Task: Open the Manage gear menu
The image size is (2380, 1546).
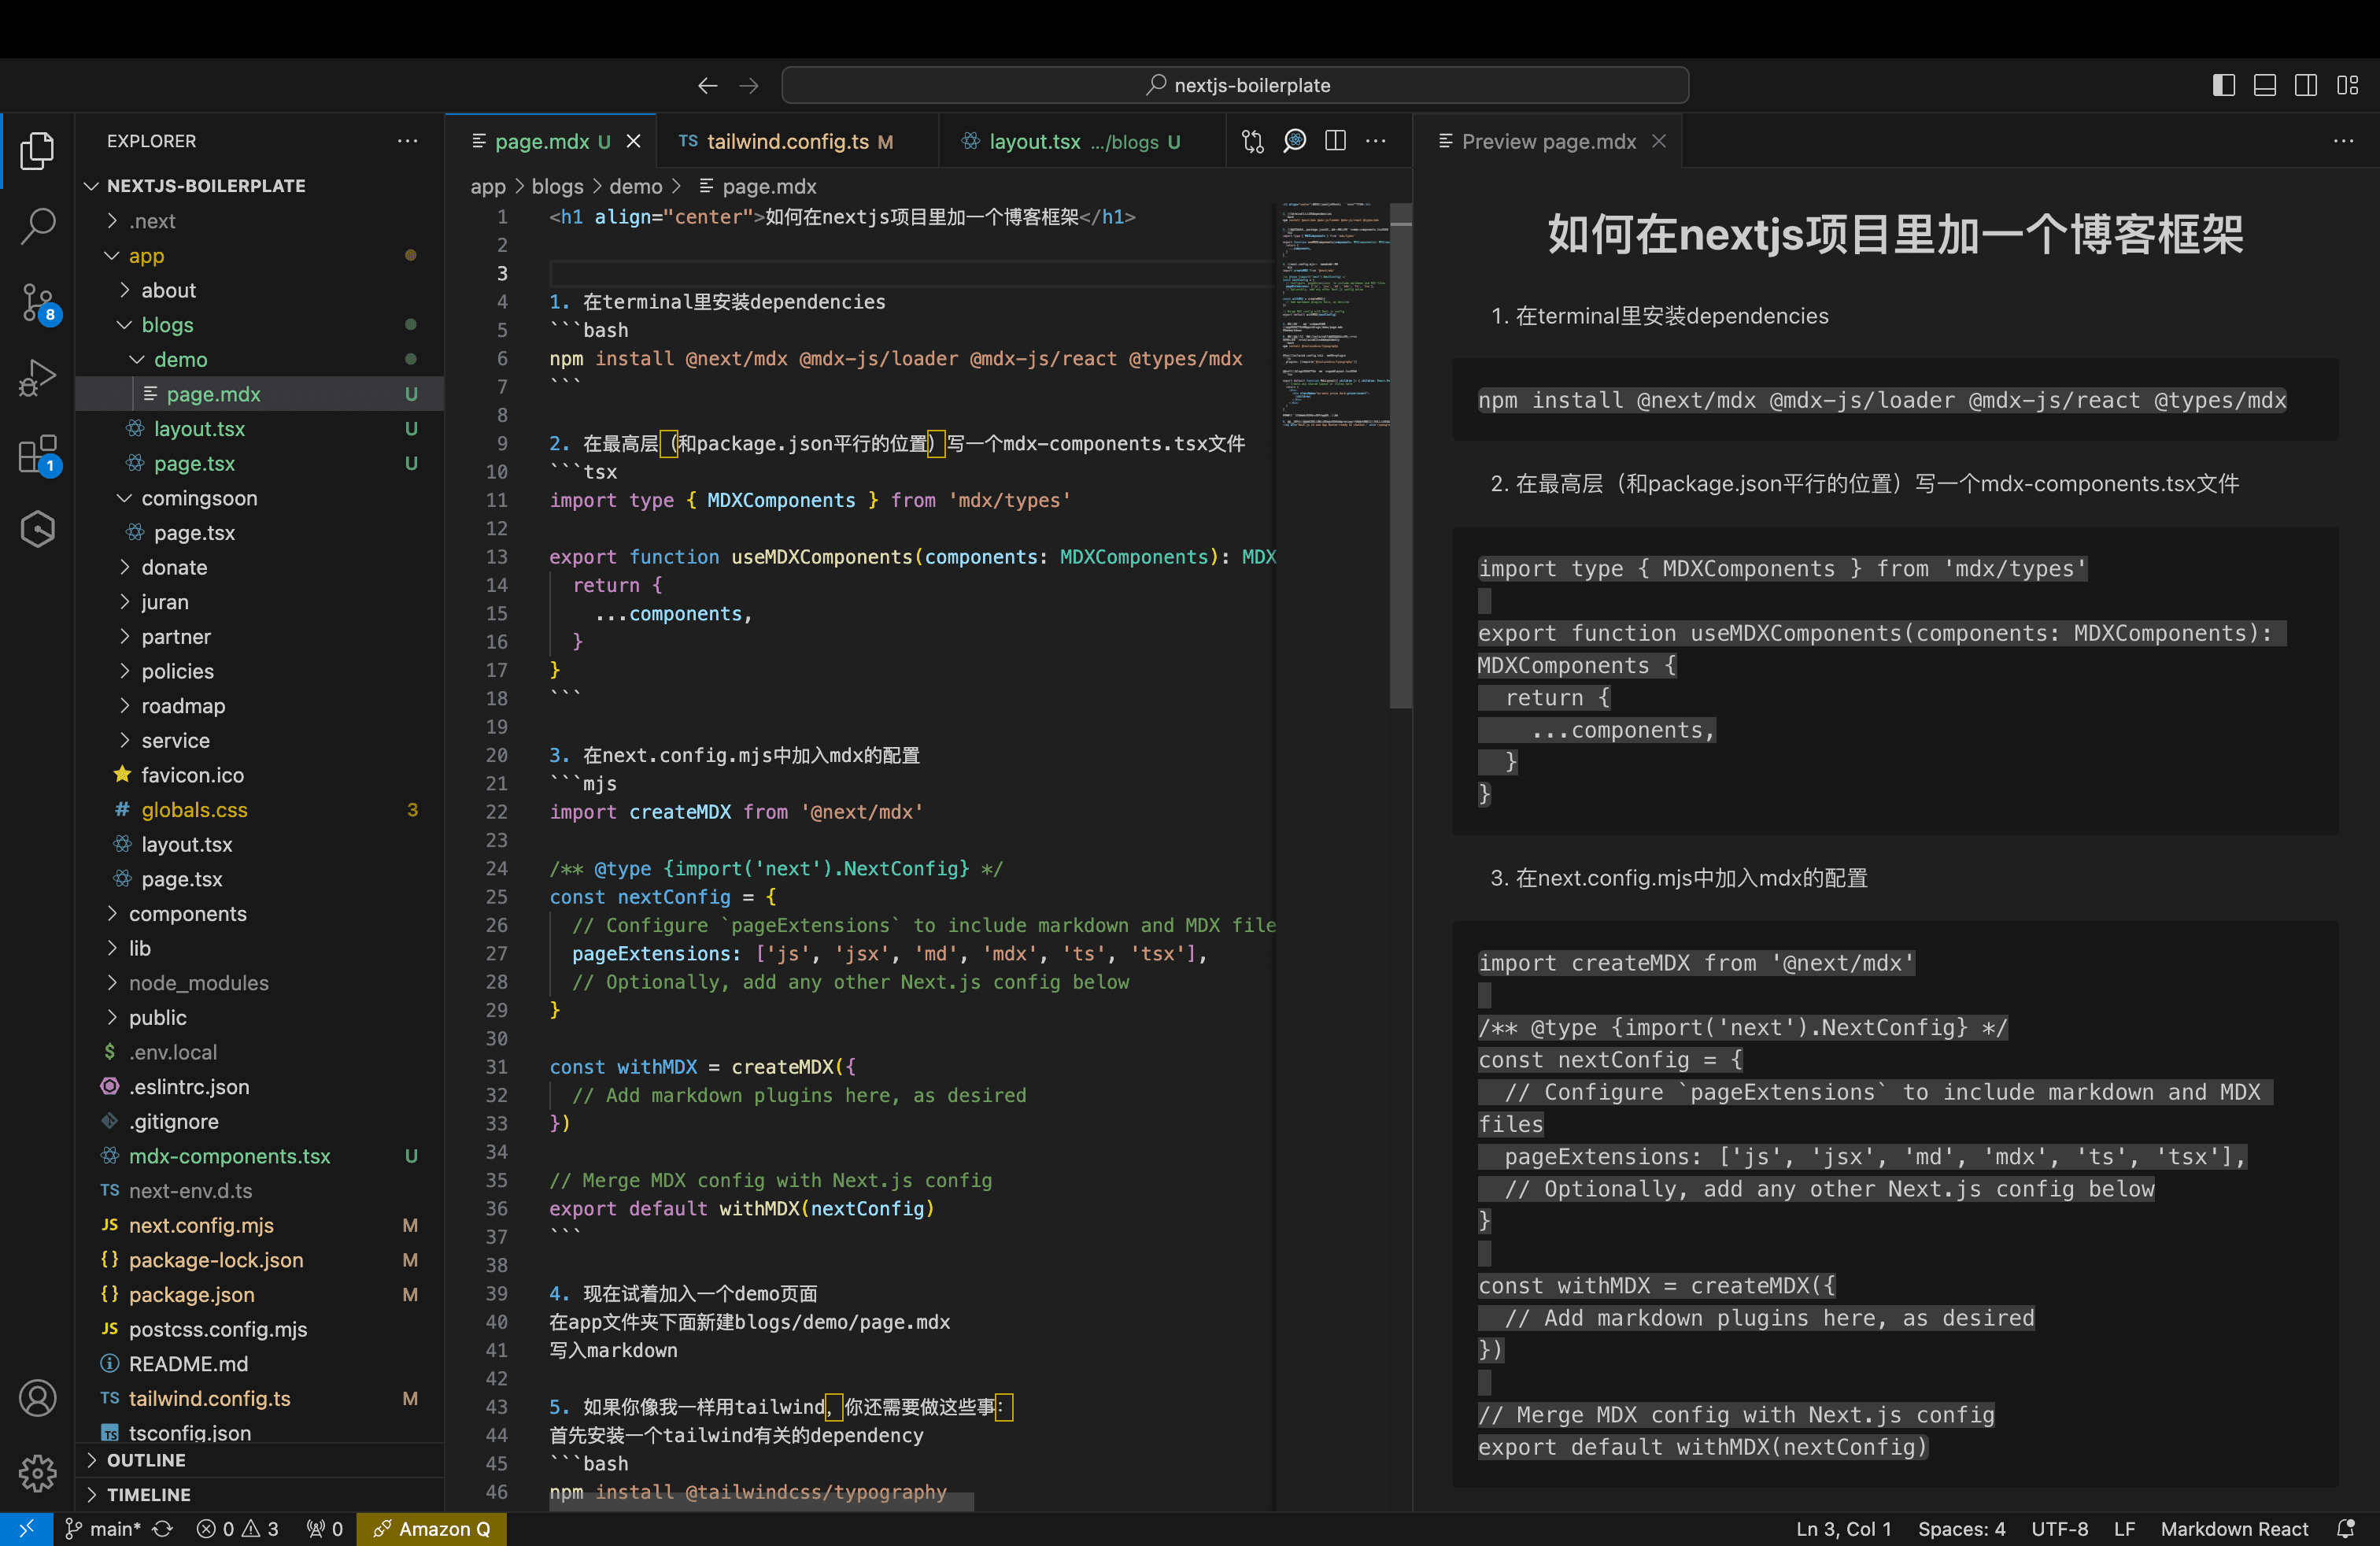Action: coord(37,1472)
